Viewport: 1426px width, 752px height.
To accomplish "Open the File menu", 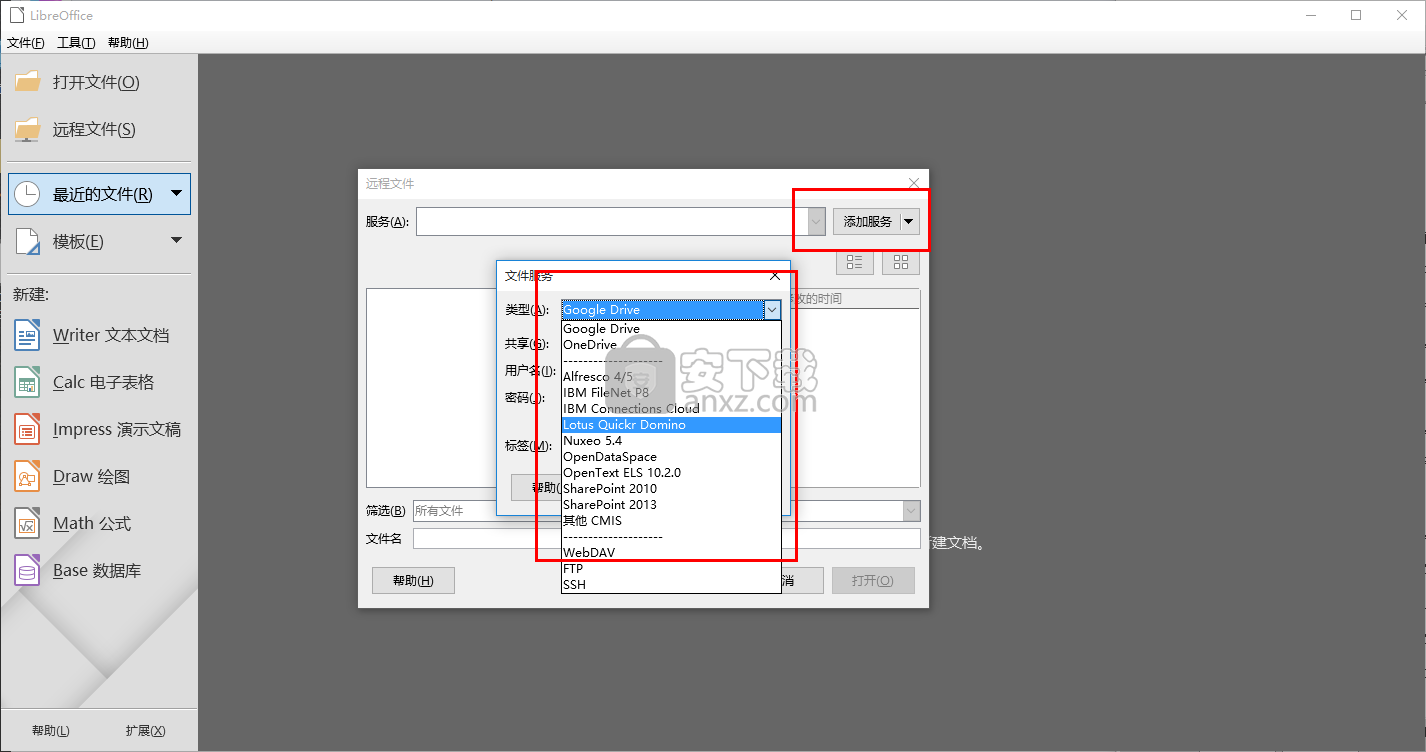I will [x=26, y=42].
